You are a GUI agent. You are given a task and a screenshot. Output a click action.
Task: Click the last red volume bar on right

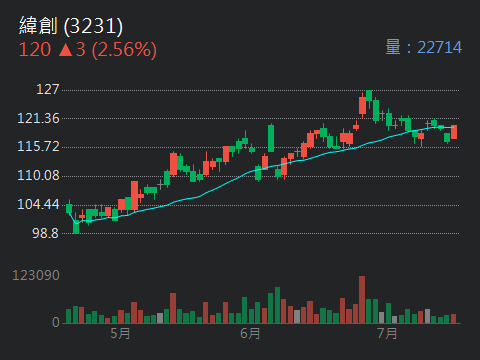coord(453,318)
